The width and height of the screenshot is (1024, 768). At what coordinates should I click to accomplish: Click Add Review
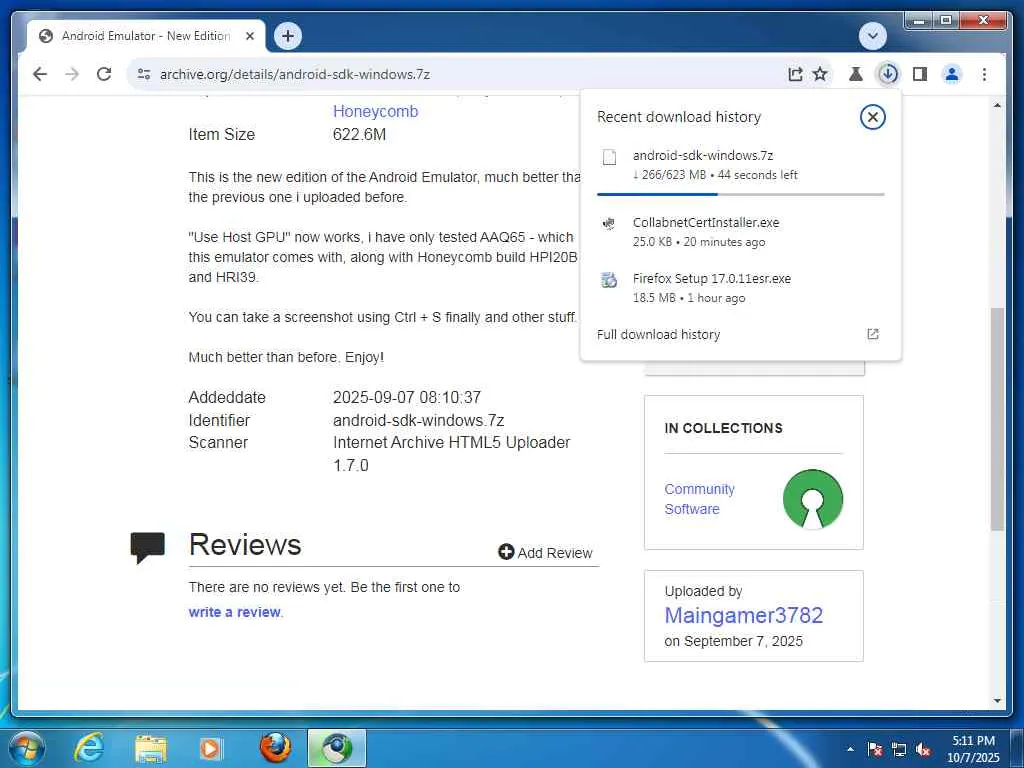545,552
